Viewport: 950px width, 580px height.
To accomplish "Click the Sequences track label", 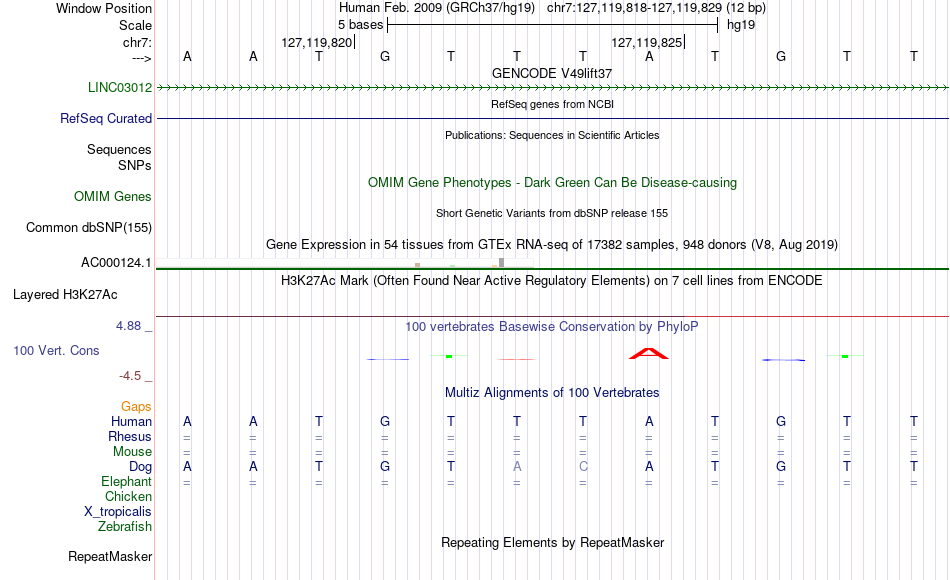I will click(x=119, y=149).
